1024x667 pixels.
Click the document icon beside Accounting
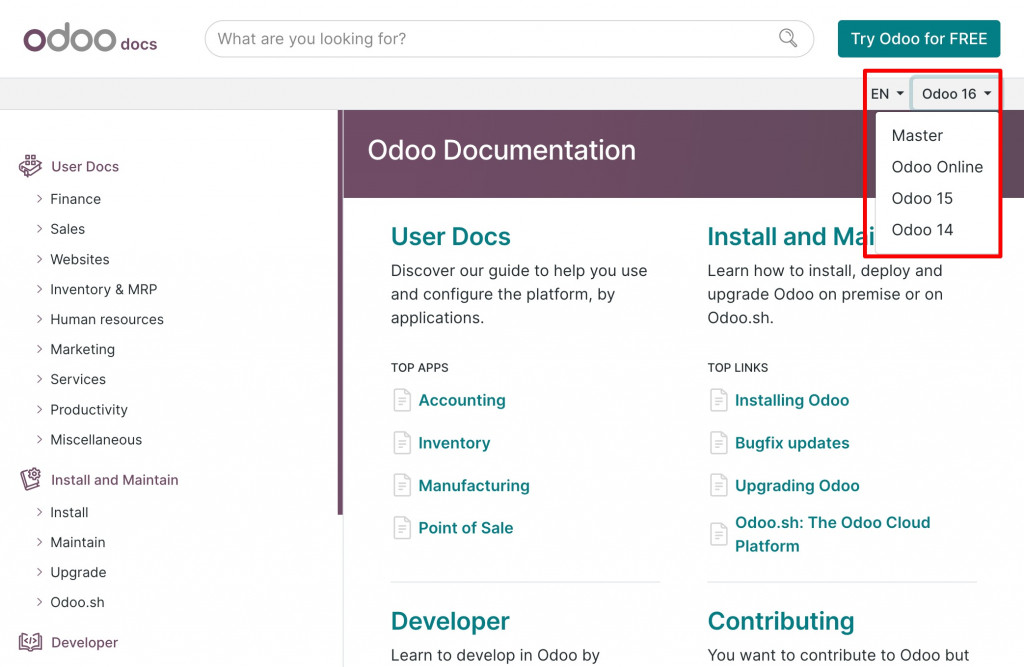click(x=402, y=400)
